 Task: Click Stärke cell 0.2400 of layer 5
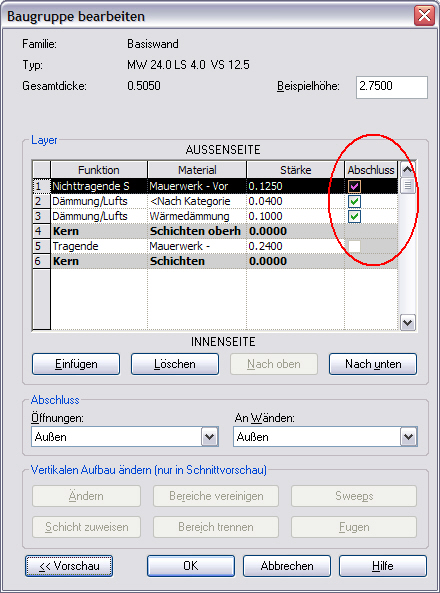pyautogui.click(x=295, y=246)
